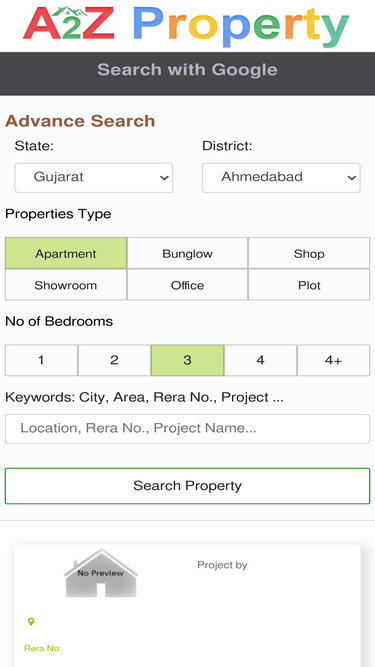Select the Apartment property type

[66, 254]
